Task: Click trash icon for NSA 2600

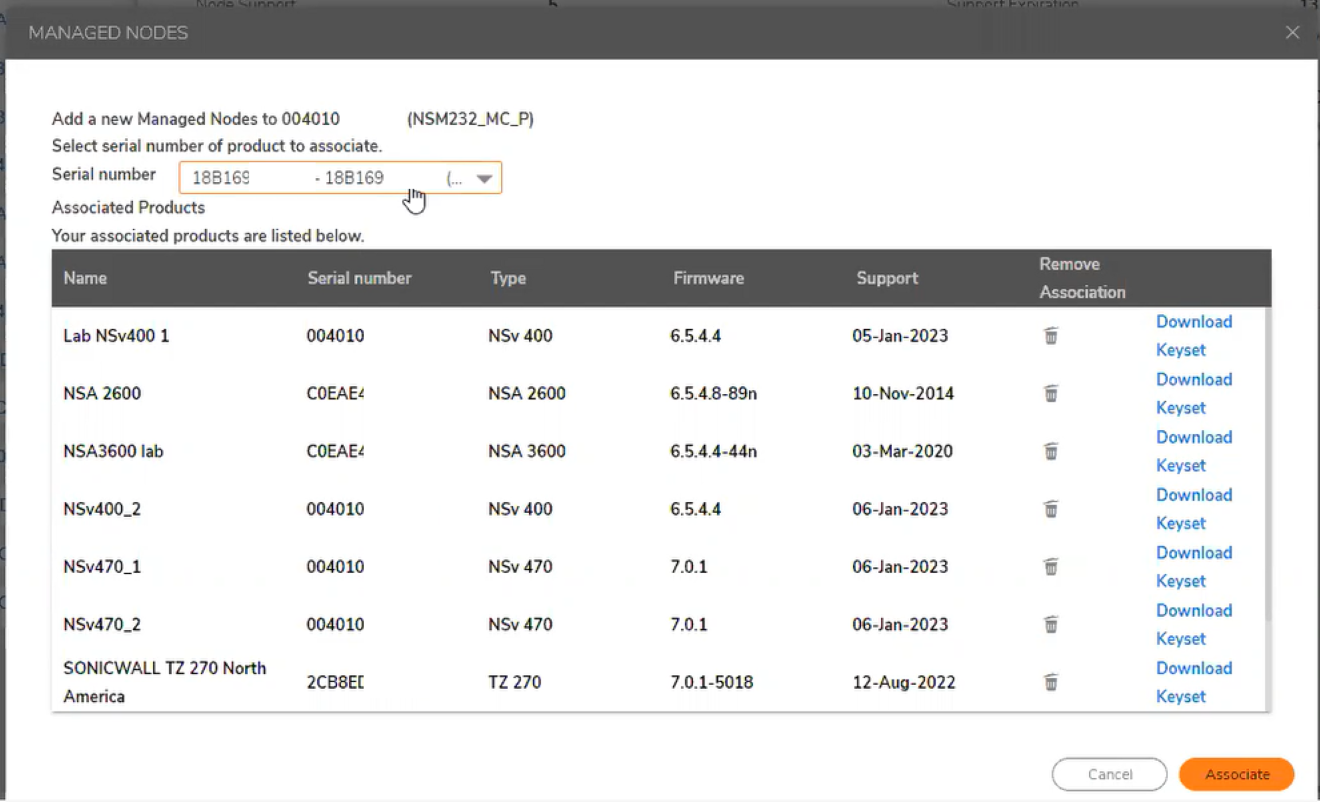Action: click(x=1051, y=394)
